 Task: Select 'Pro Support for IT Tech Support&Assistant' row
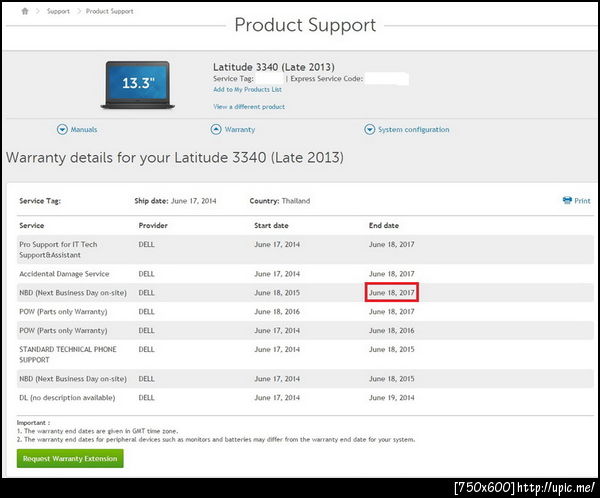pyautogui.click(x=305, y=250)
